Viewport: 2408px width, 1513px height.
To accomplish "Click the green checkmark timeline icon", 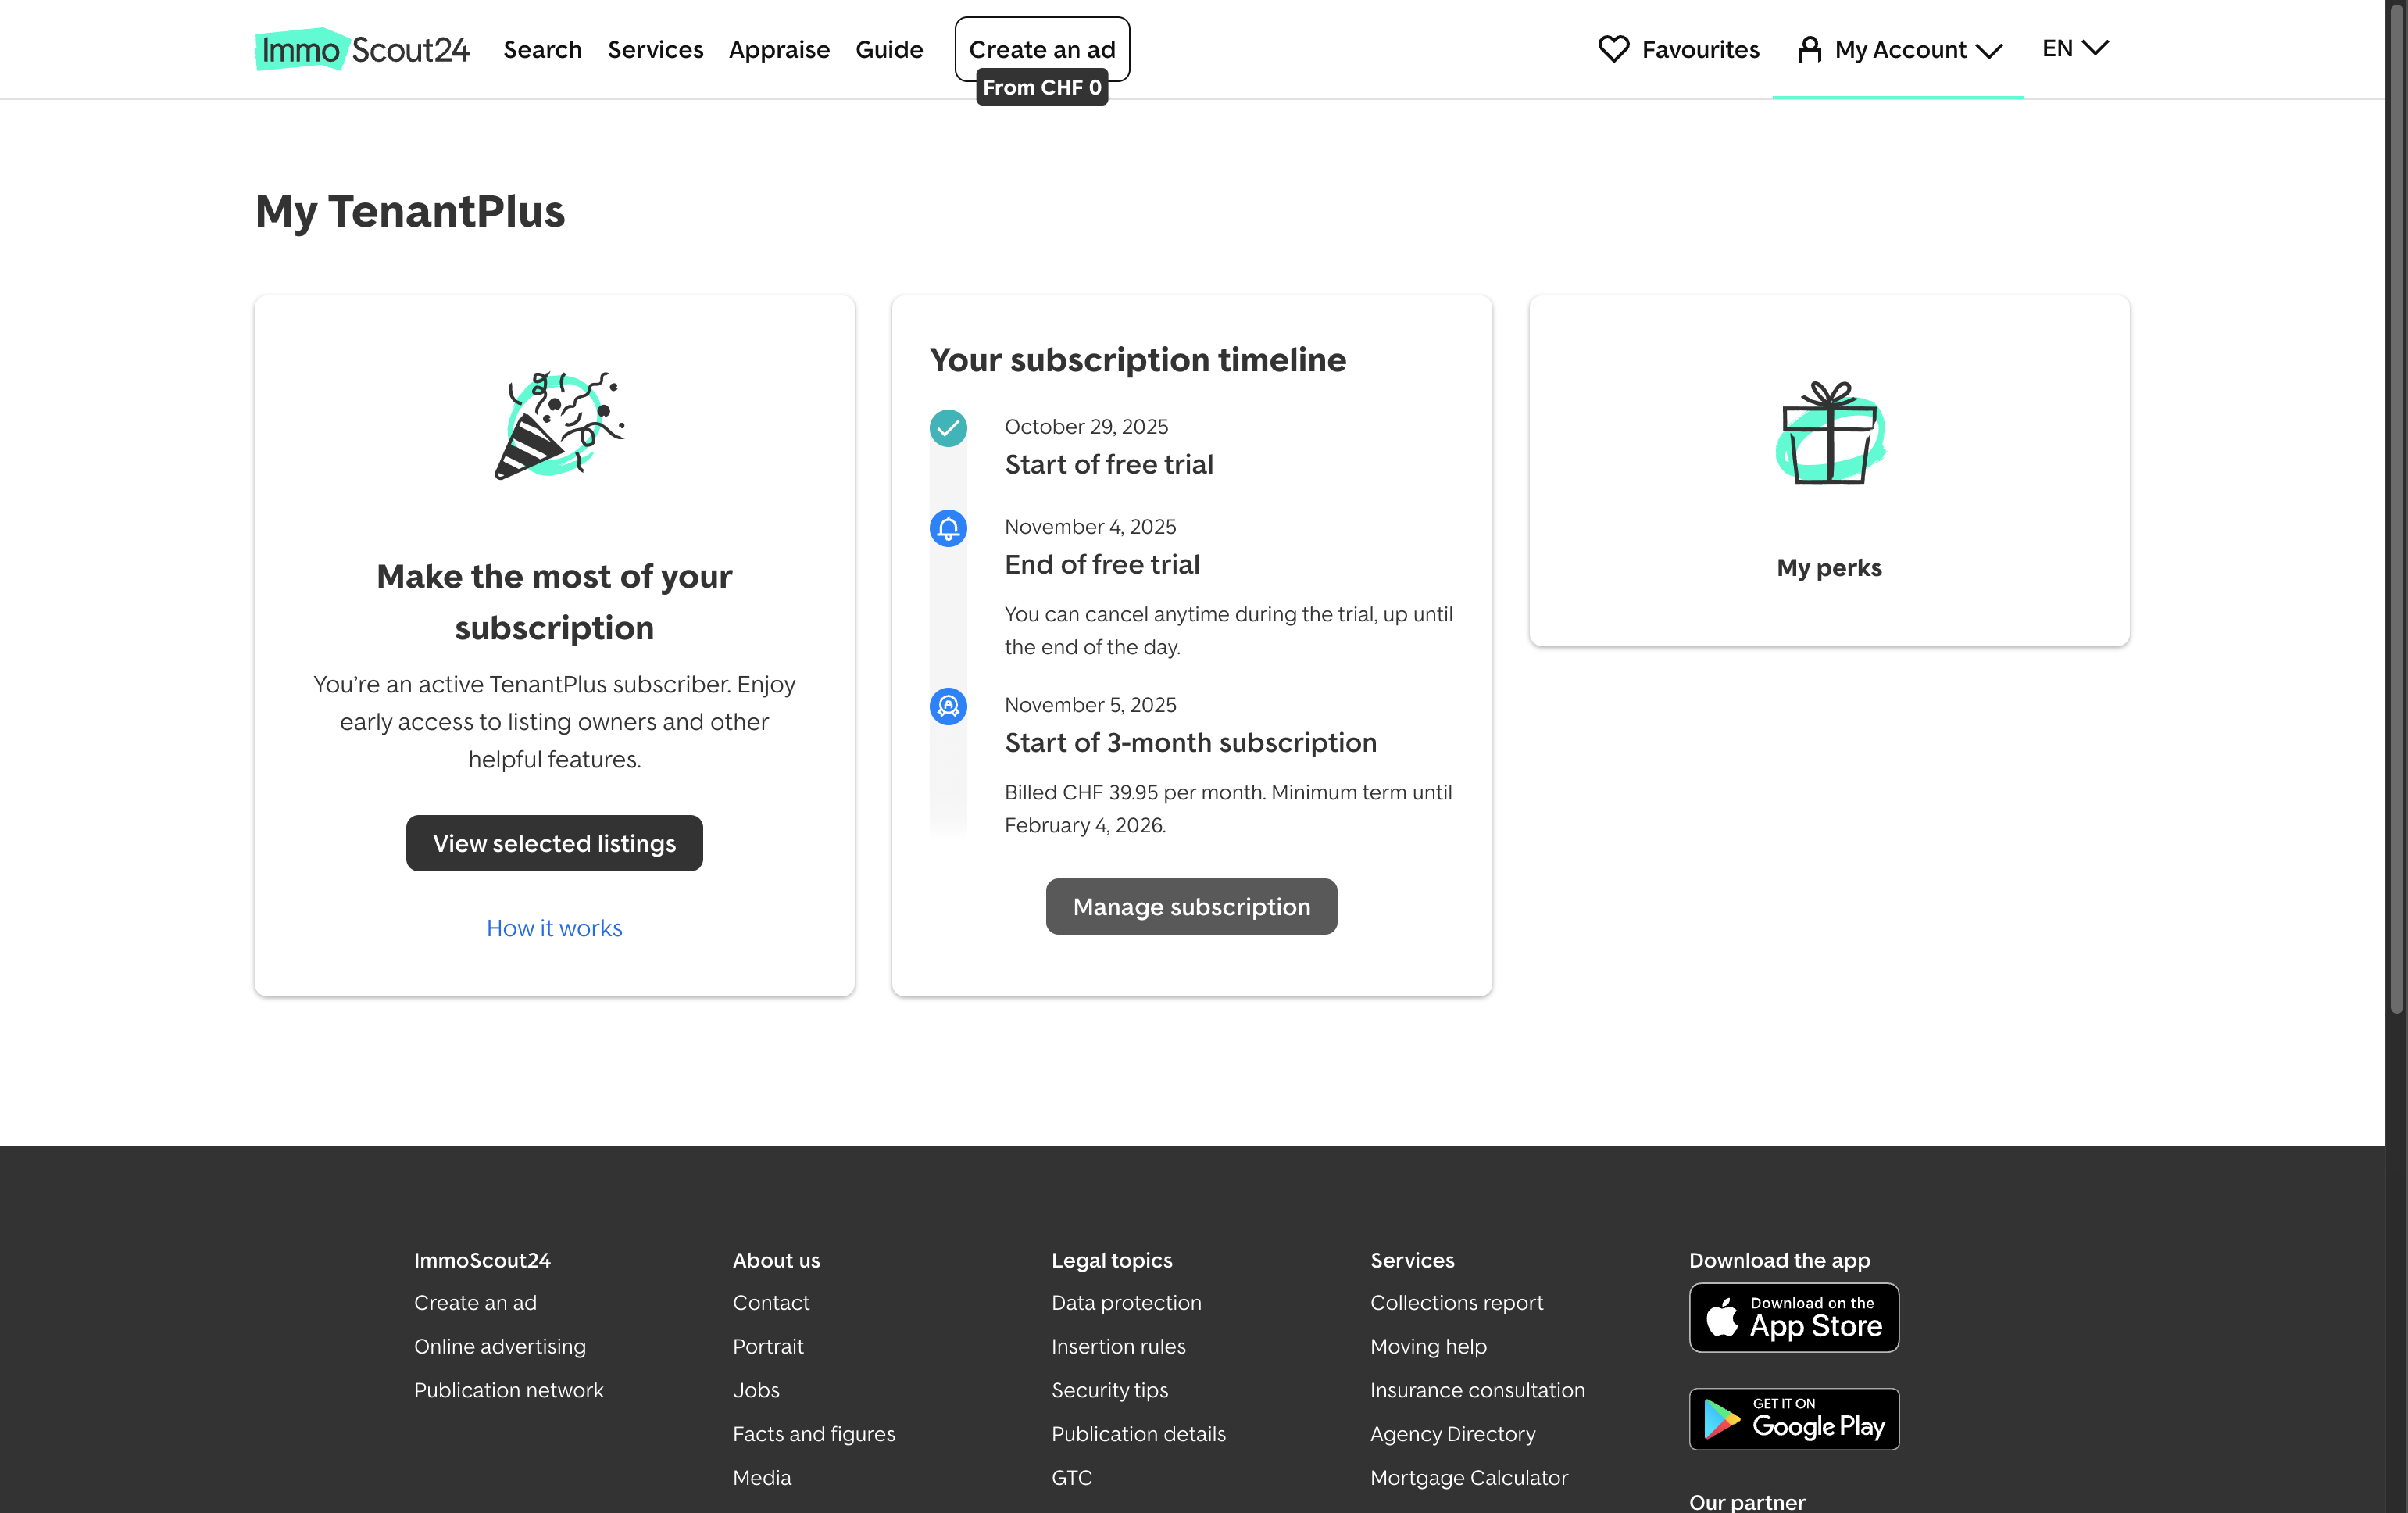I will click(948, 428).
